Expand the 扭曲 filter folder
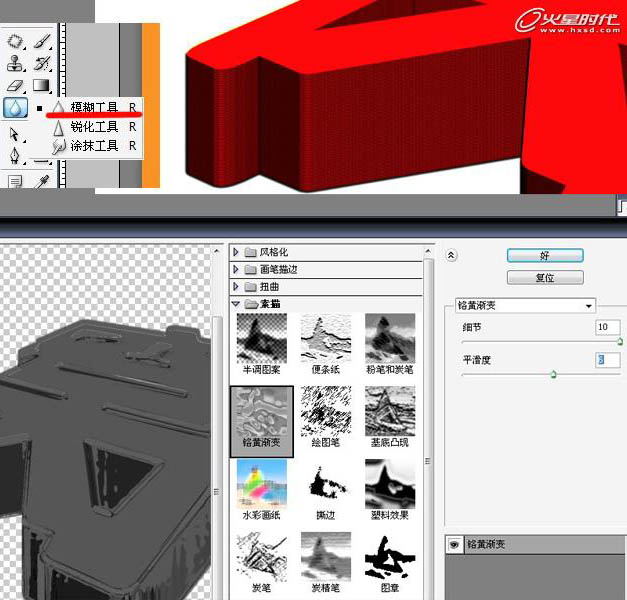The height and width of the screenshot is (600, 627). point(237,286)
